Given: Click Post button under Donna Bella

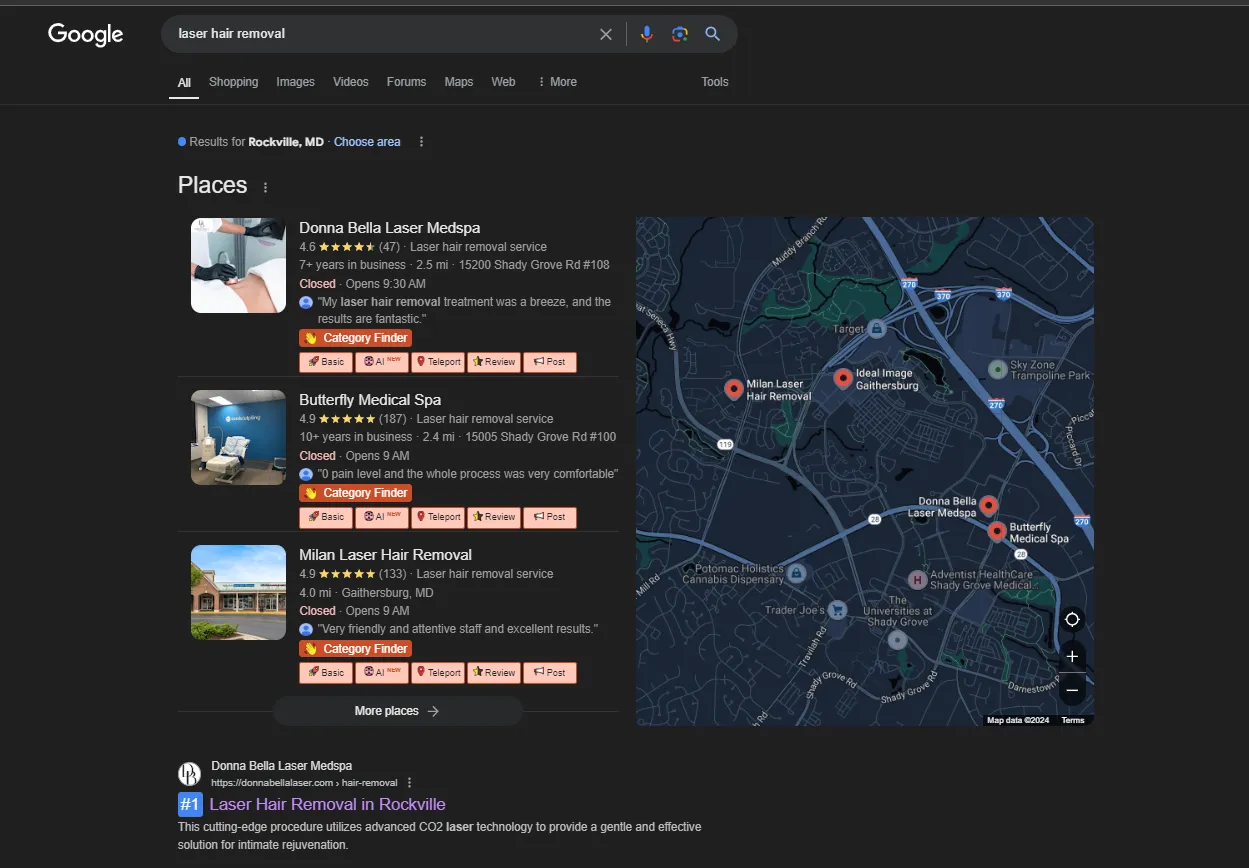Looking at the screenshot, I should tap(550, 362).
